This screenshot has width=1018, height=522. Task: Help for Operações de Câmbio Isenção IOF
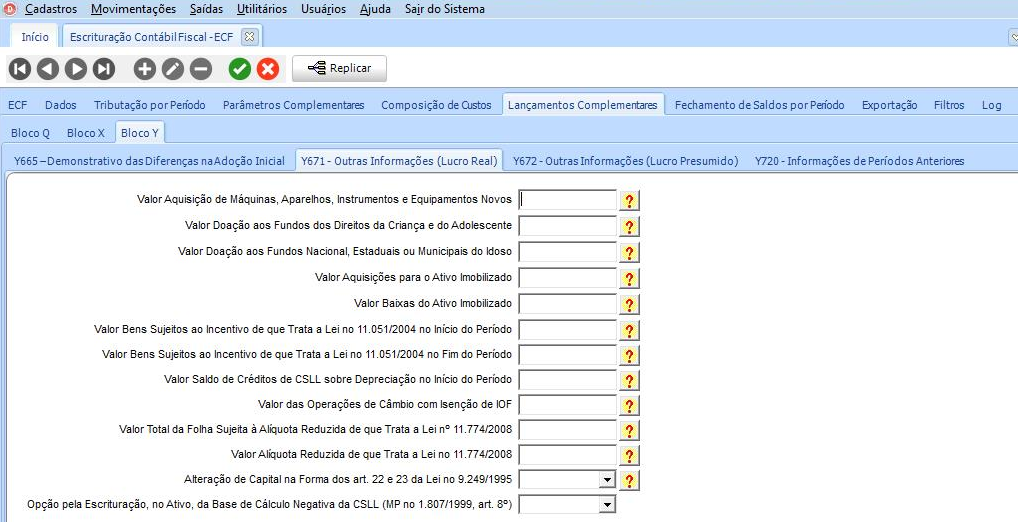pos(629,406)
